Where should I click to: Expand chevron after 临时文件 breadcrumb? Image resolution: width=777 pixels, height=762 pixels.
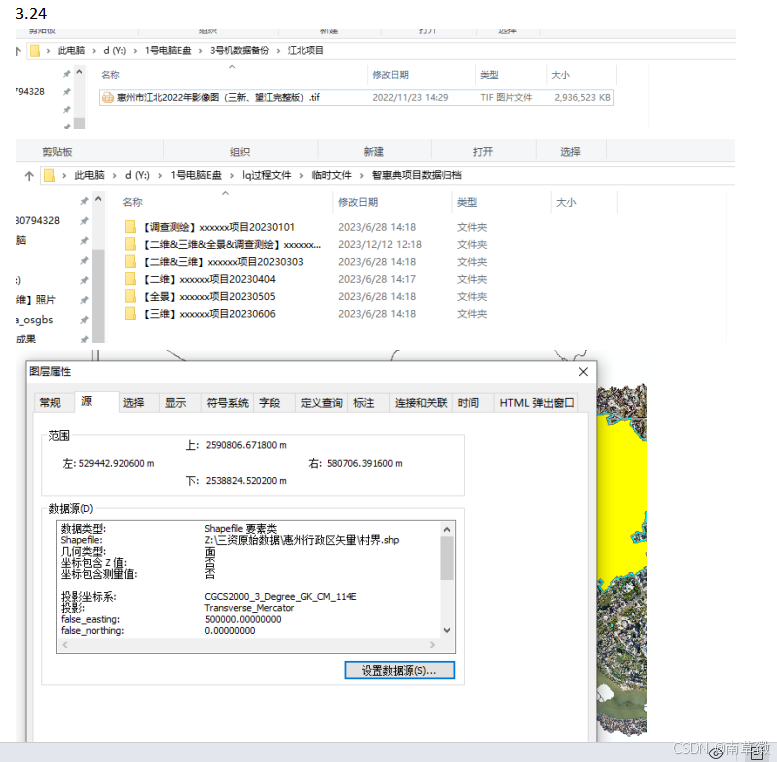(362, 175)
